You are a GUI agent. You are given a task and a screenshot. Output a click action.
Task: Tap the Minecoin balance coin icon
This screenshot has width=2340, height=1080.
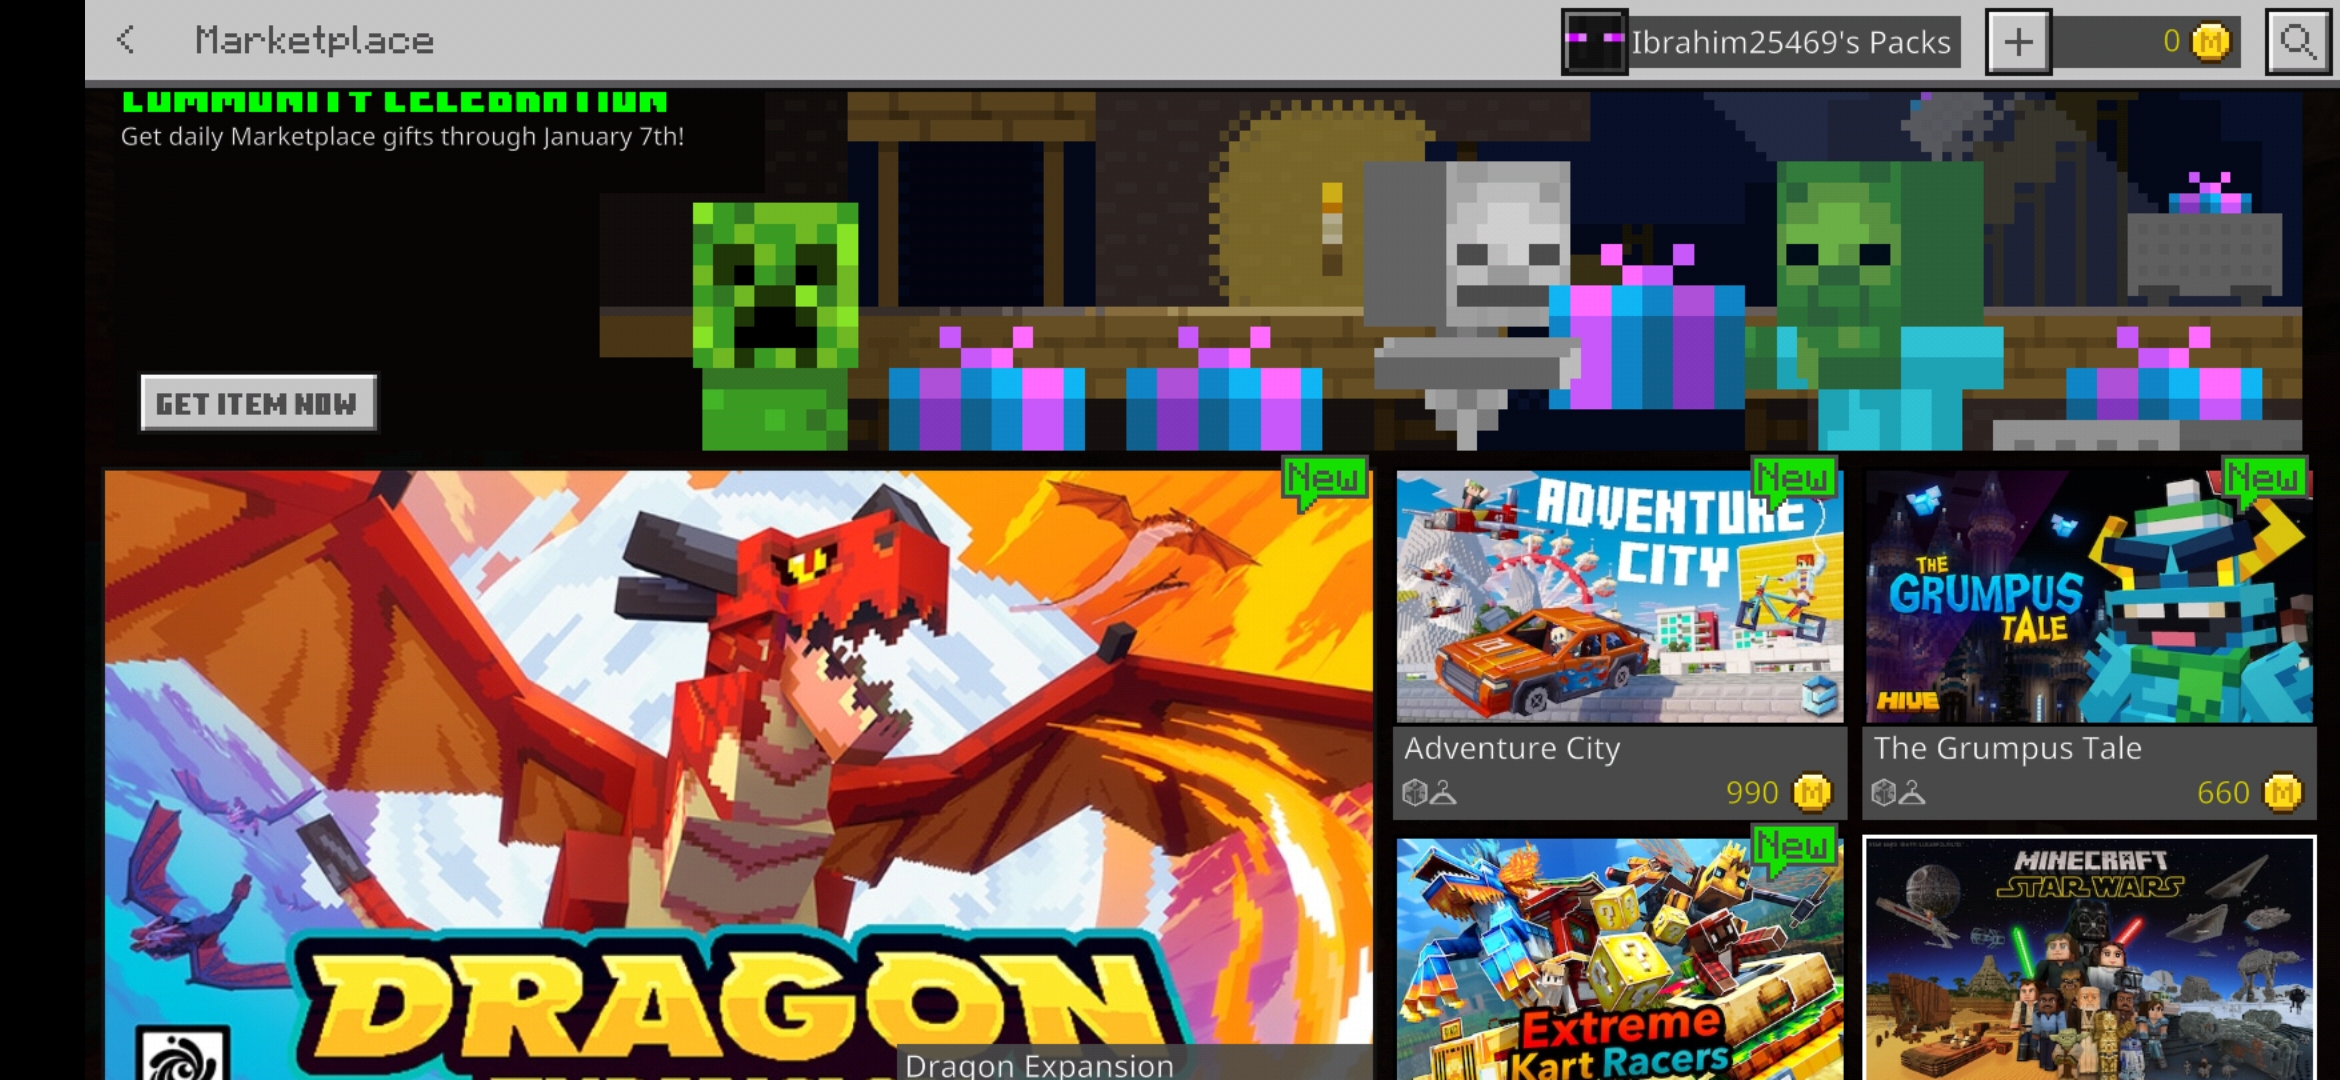(2211, 42)
